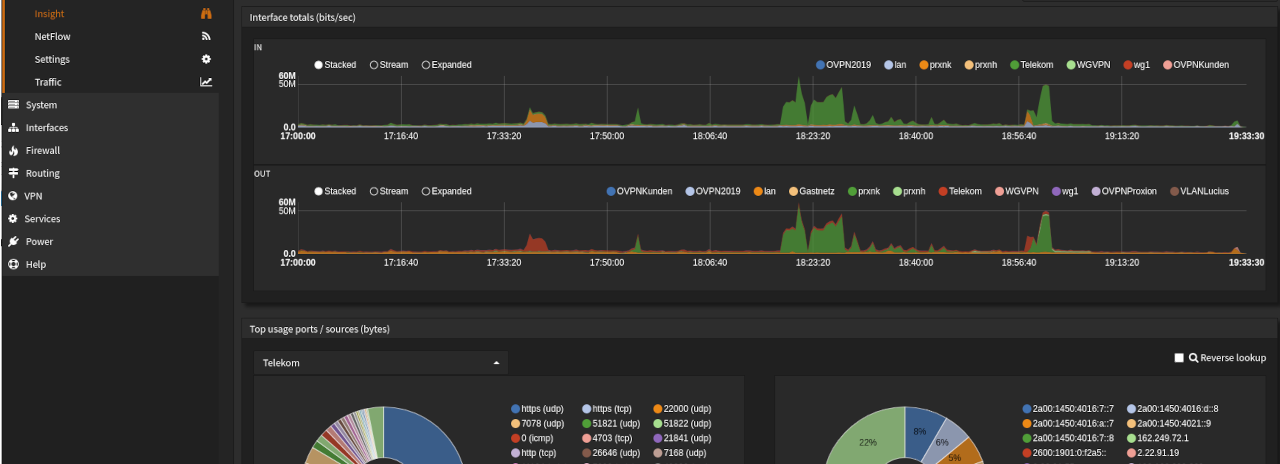Expand the Power menu section
The width and height of the screenshot is (1280, 464).
point(110,242)
